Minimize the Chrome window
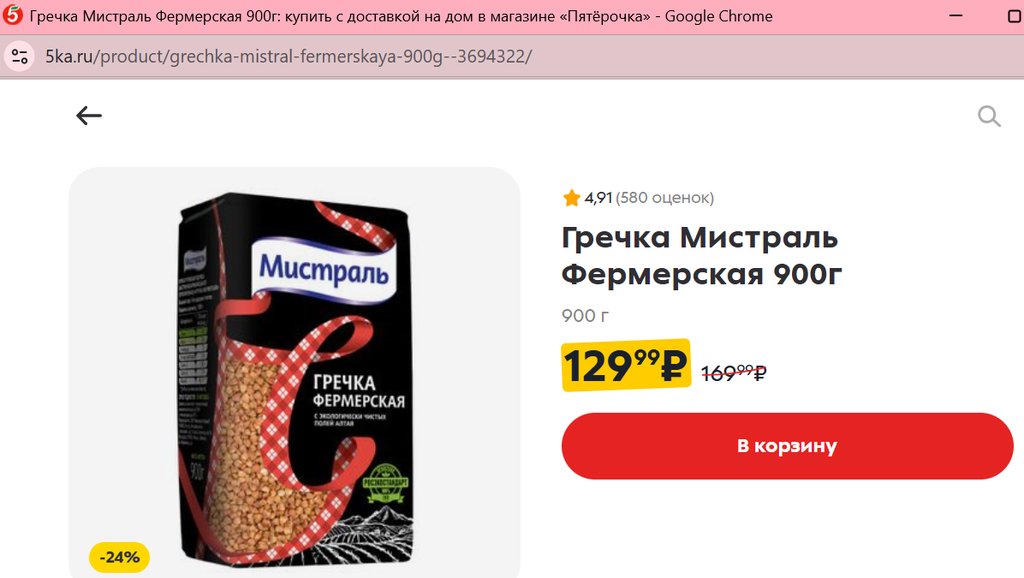 click(955, 16)
